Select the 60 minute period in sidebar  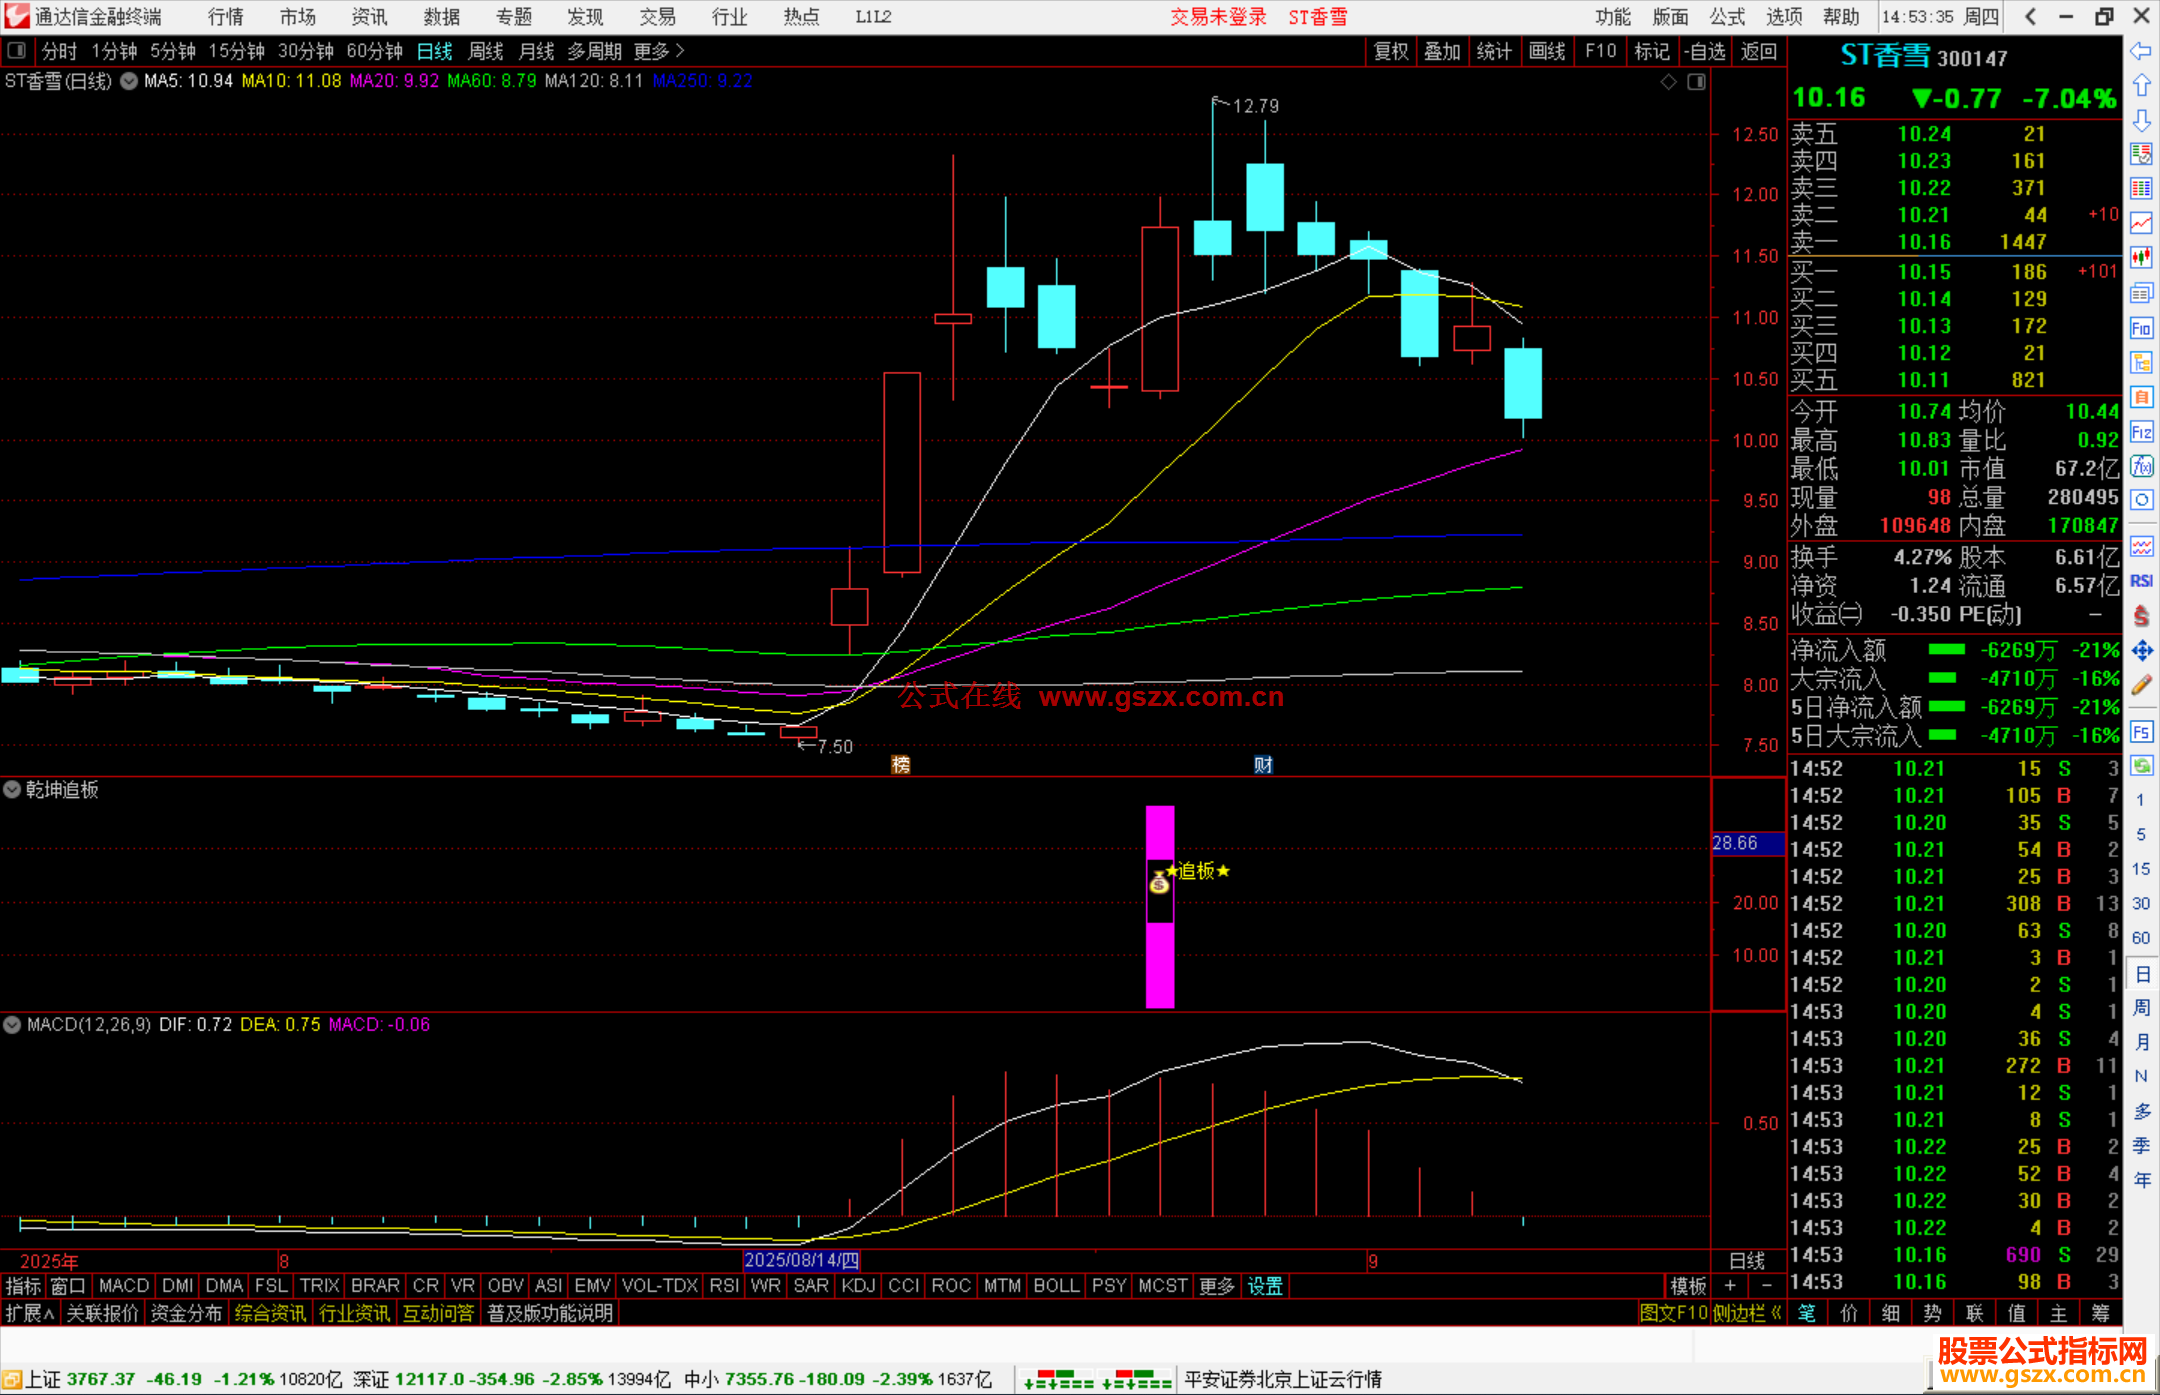pos(2141,938)
